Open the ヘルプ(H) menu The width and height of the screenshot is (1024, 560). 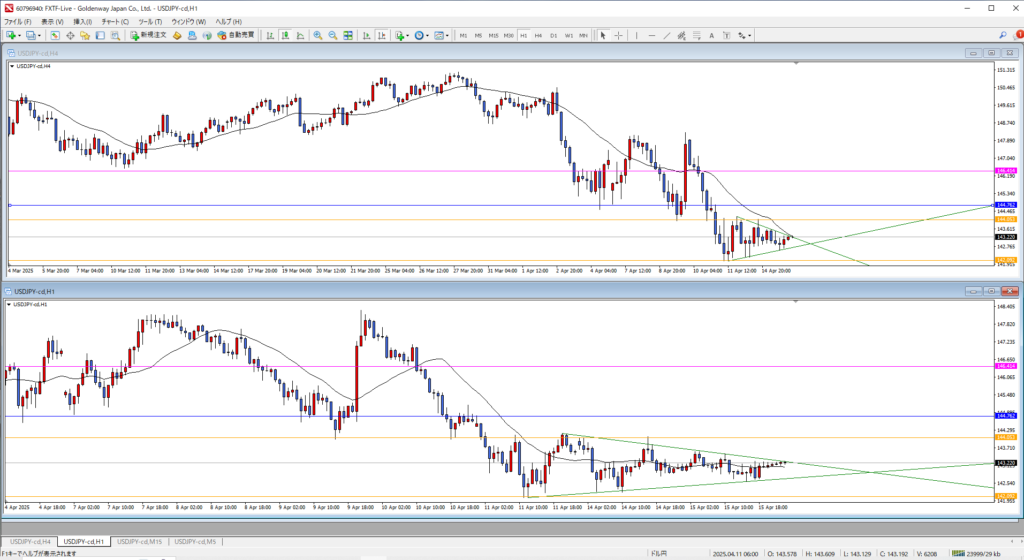point(229,22)
